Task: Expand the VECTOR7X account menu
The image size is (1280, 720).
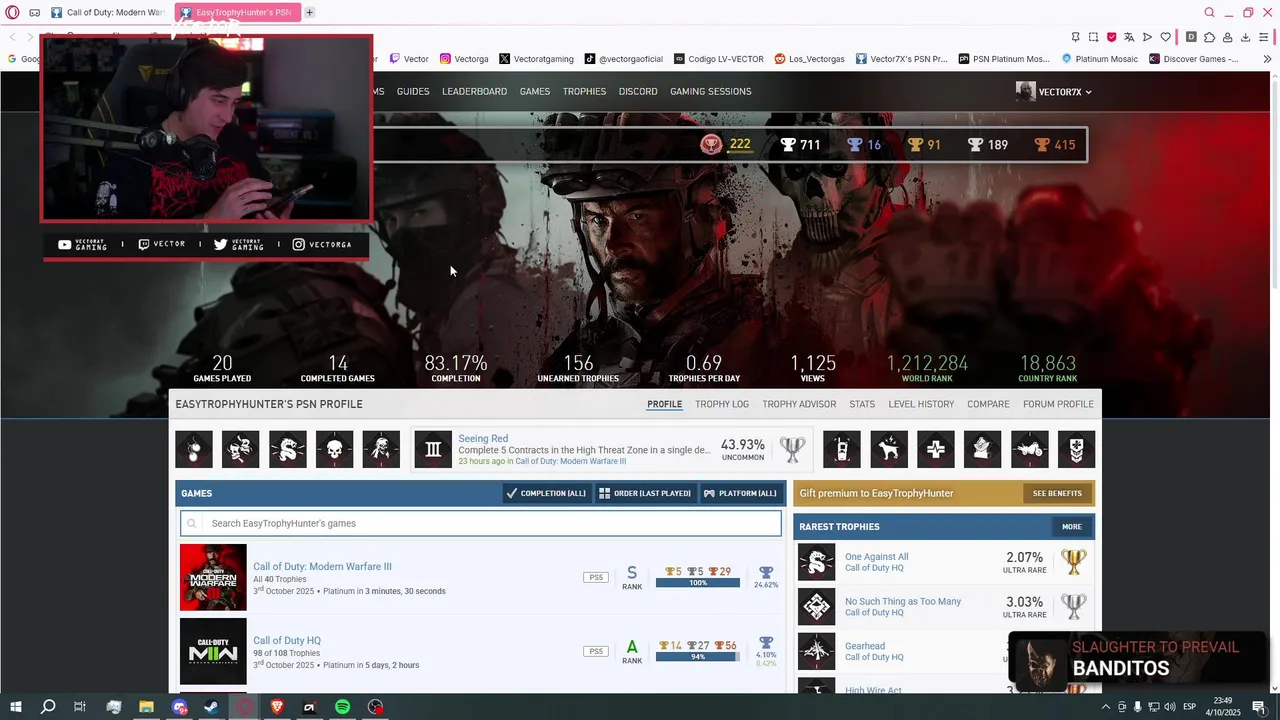Action: [1054, 92]
